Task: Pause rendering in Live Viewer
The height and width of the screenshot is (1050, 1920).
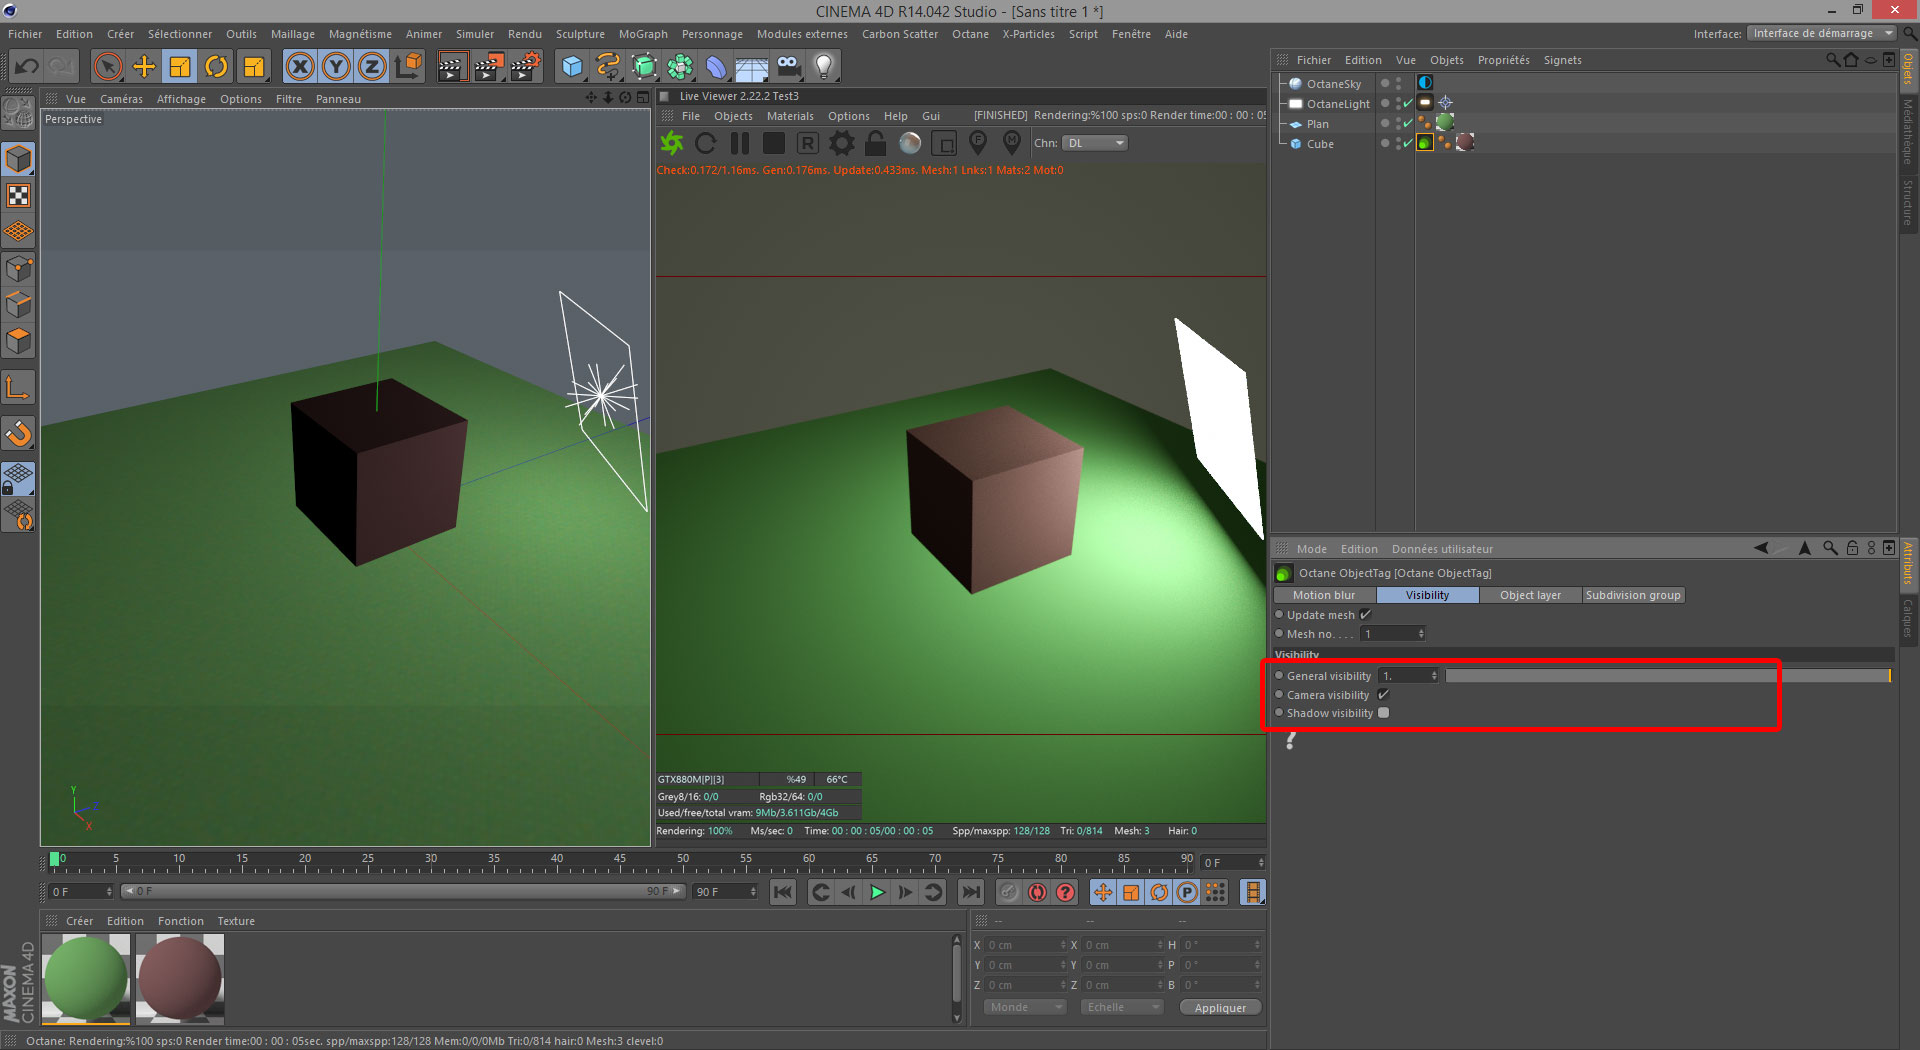Action: pyautogui.click(x=740, y=143)
